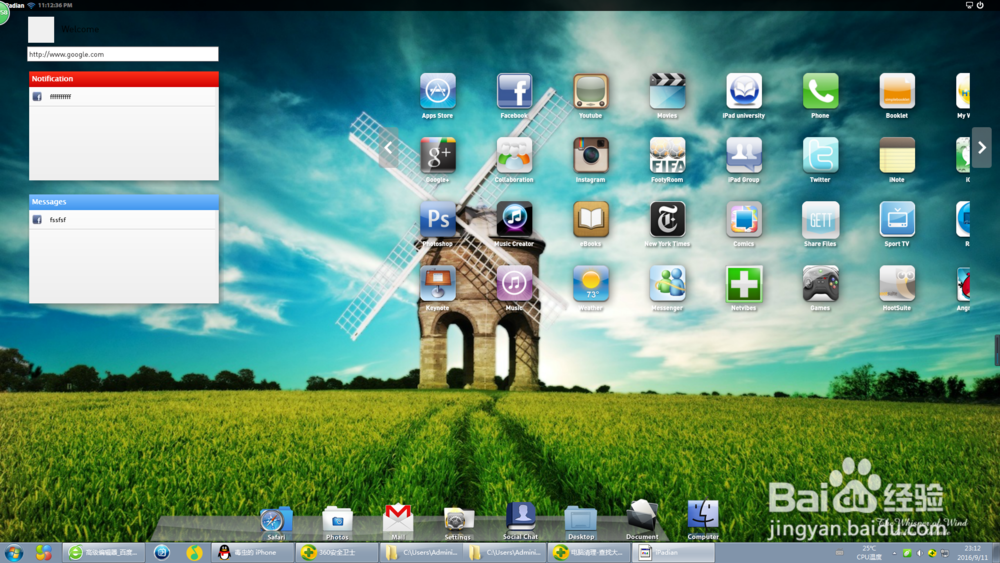Open the Instagram app
Viewport: 1000px width, 563px height.
[x=591, y=155]
